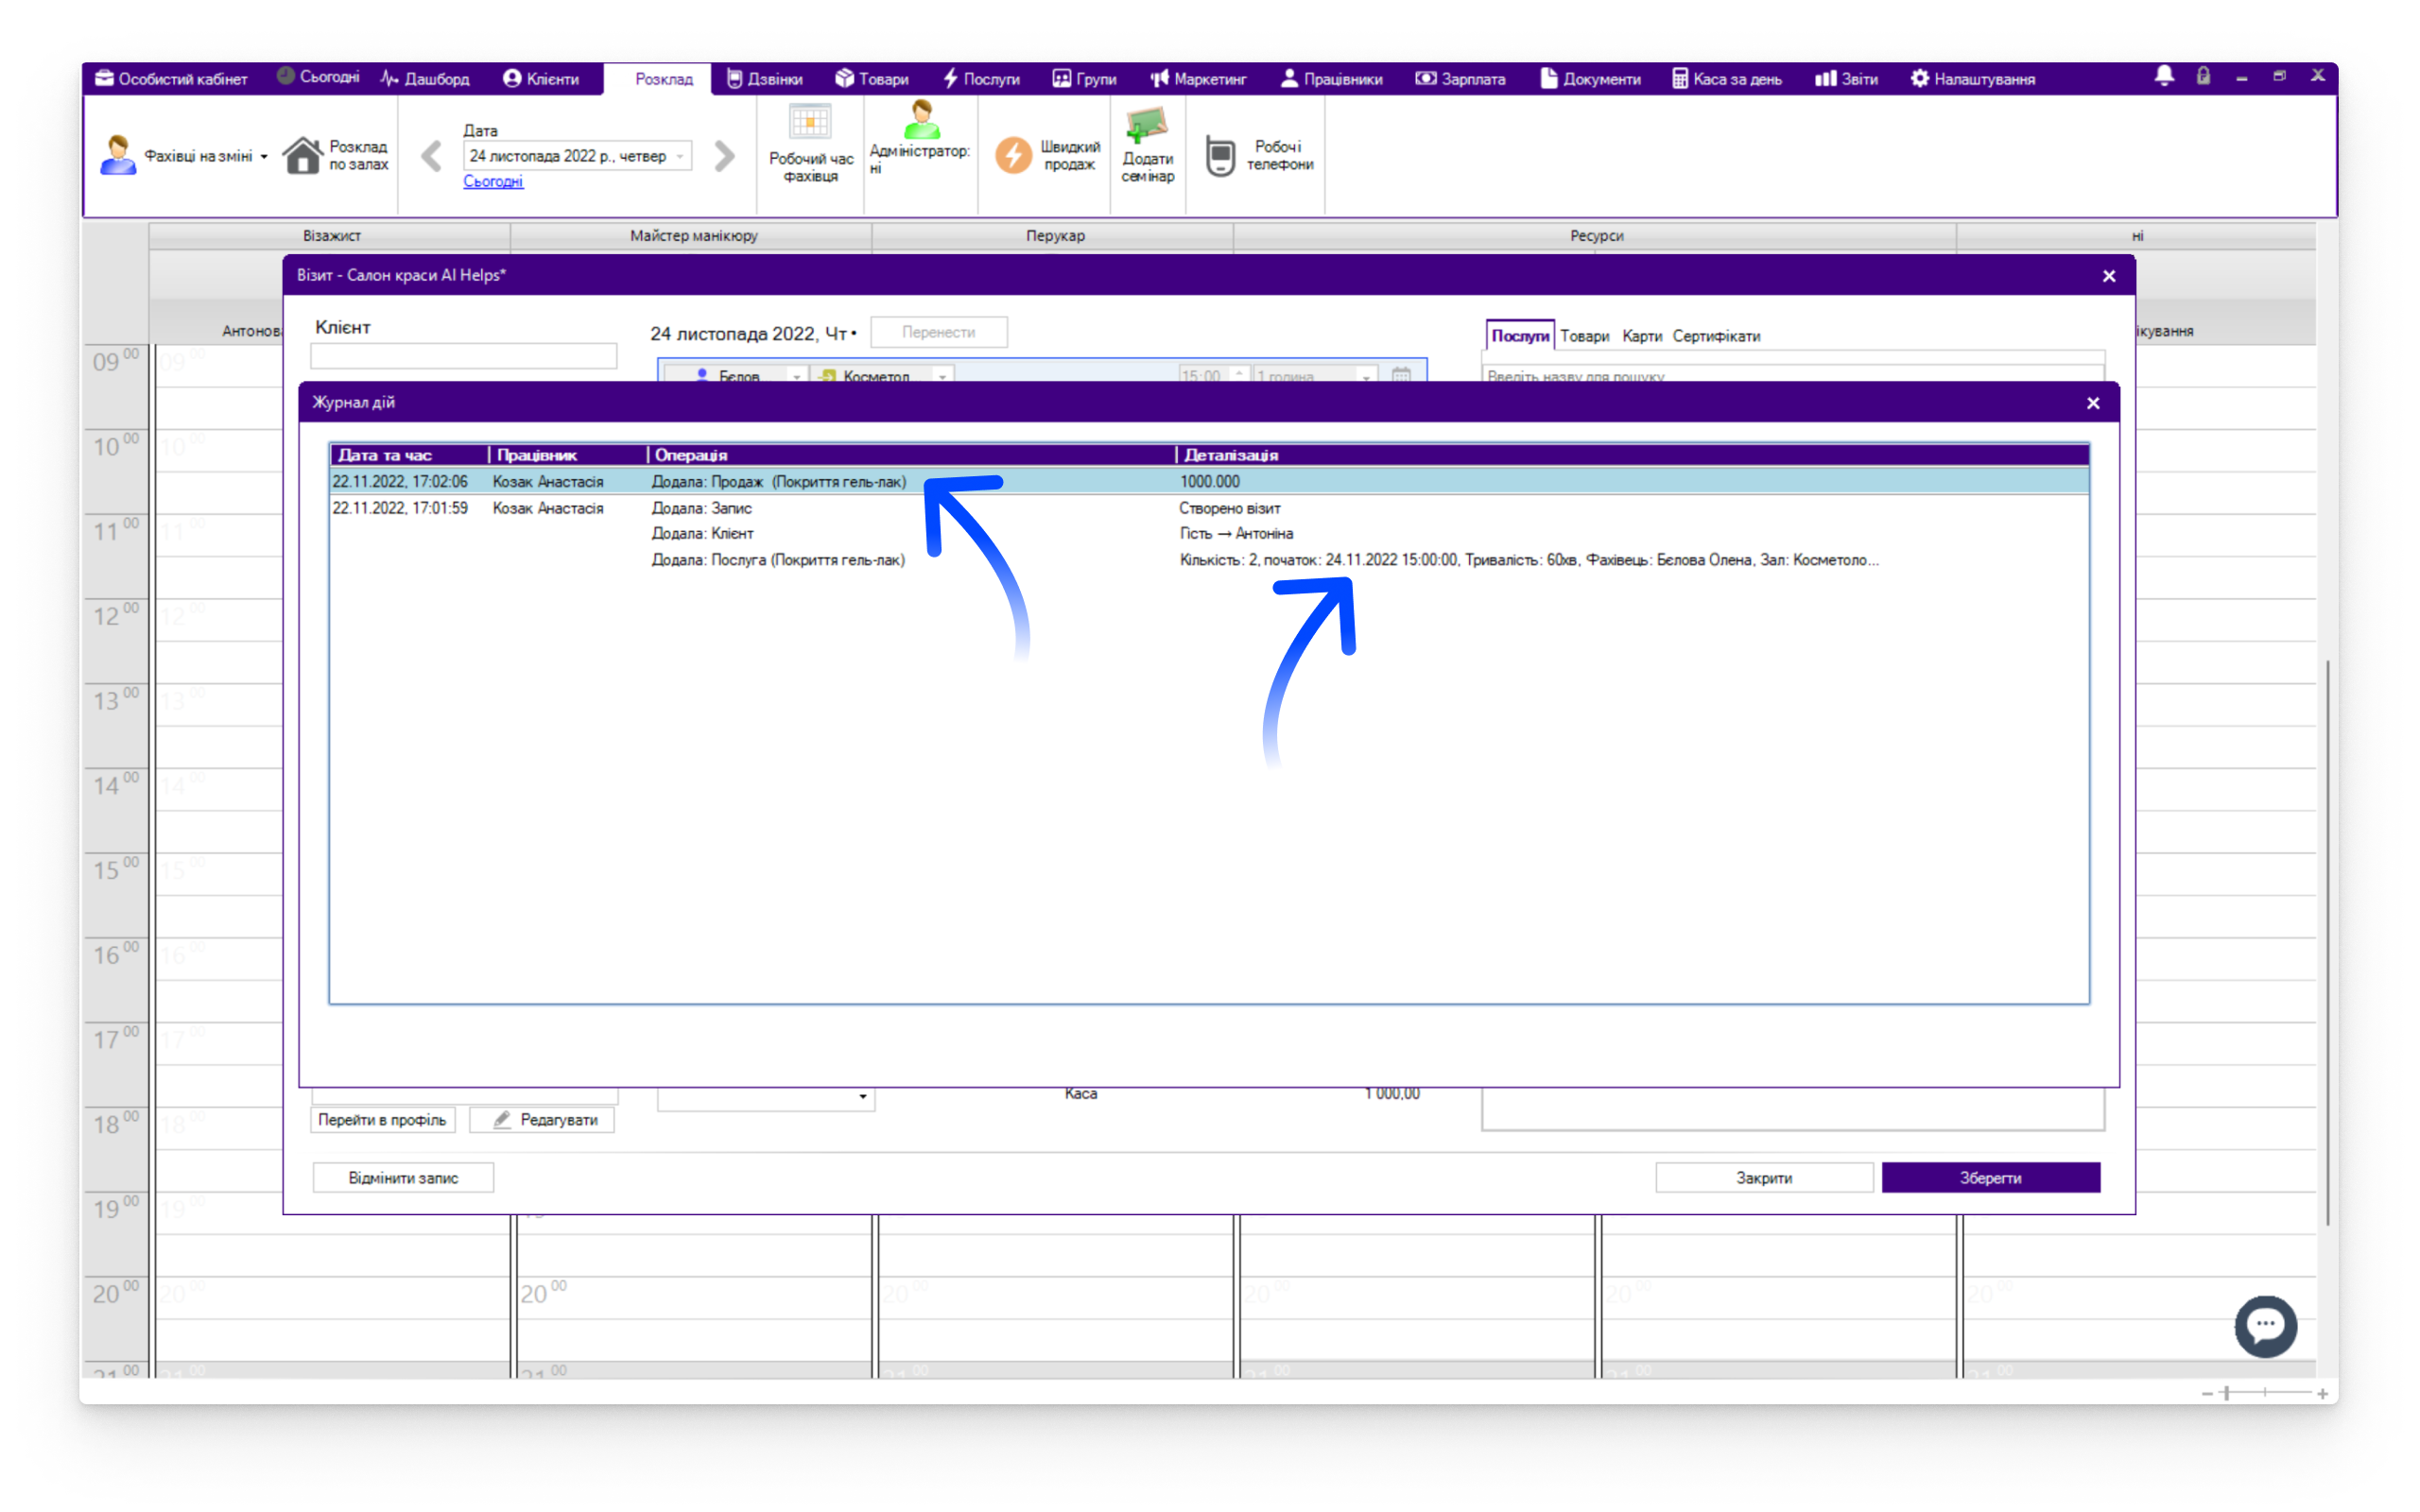Click 'Додала: Послуга (Покриття гель-лак)' entry
Viewport: 2420px width, 1512px height.
pos(778,560)
